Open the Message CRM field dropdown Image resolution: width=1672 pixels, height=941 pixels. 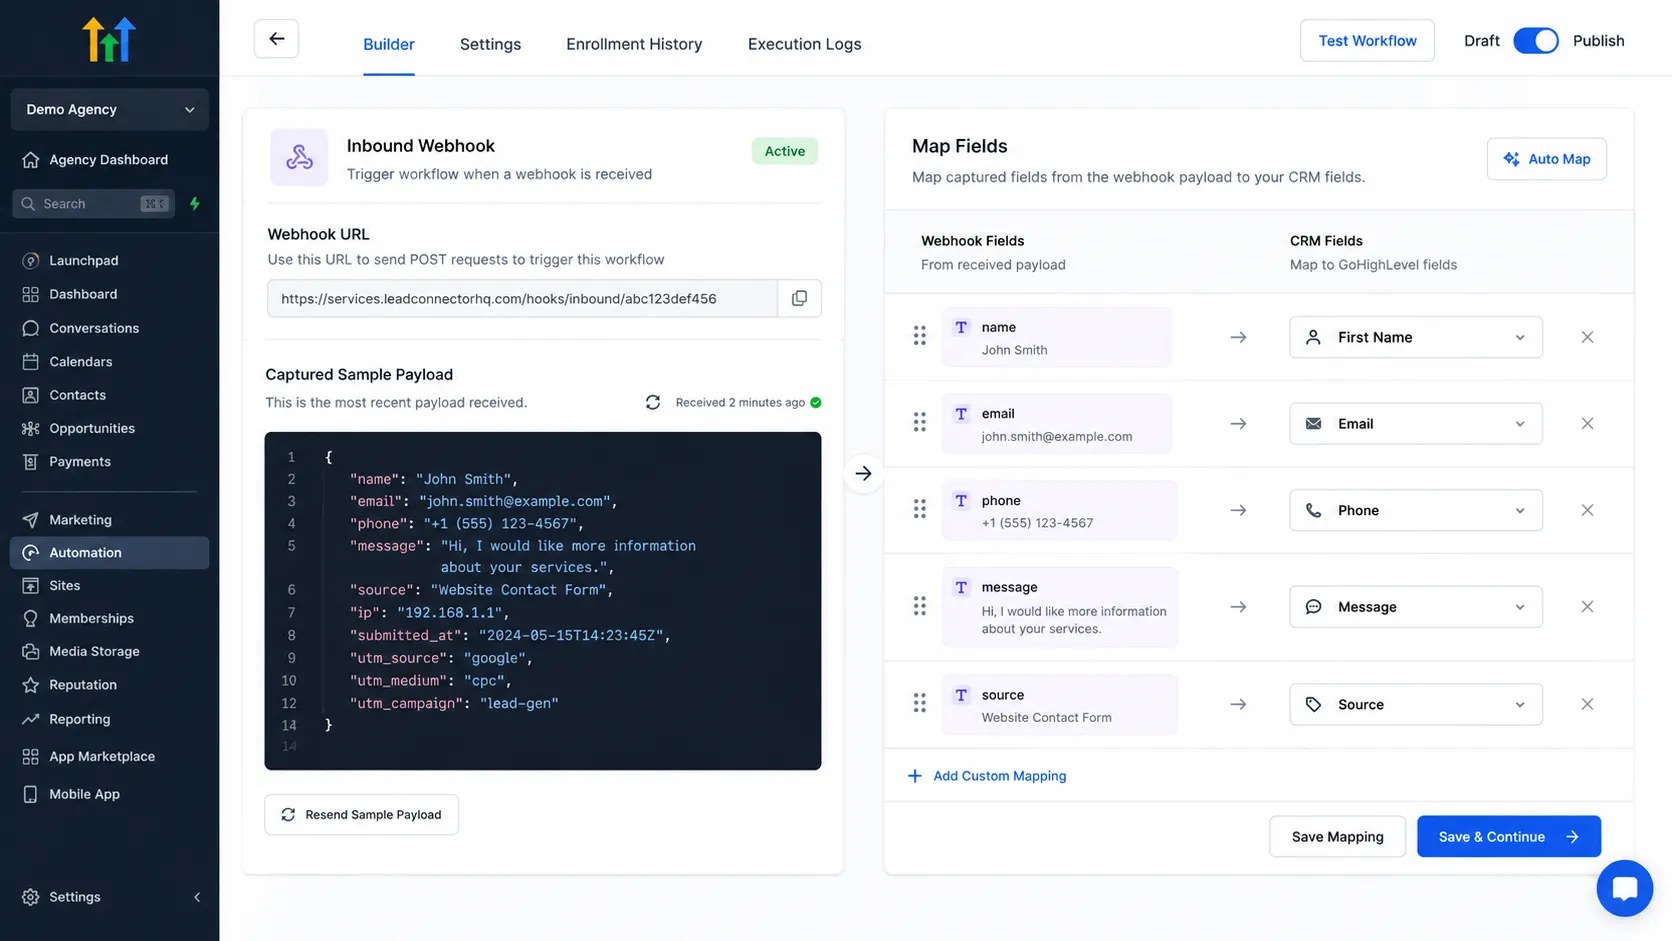[x=1415, y=607]
